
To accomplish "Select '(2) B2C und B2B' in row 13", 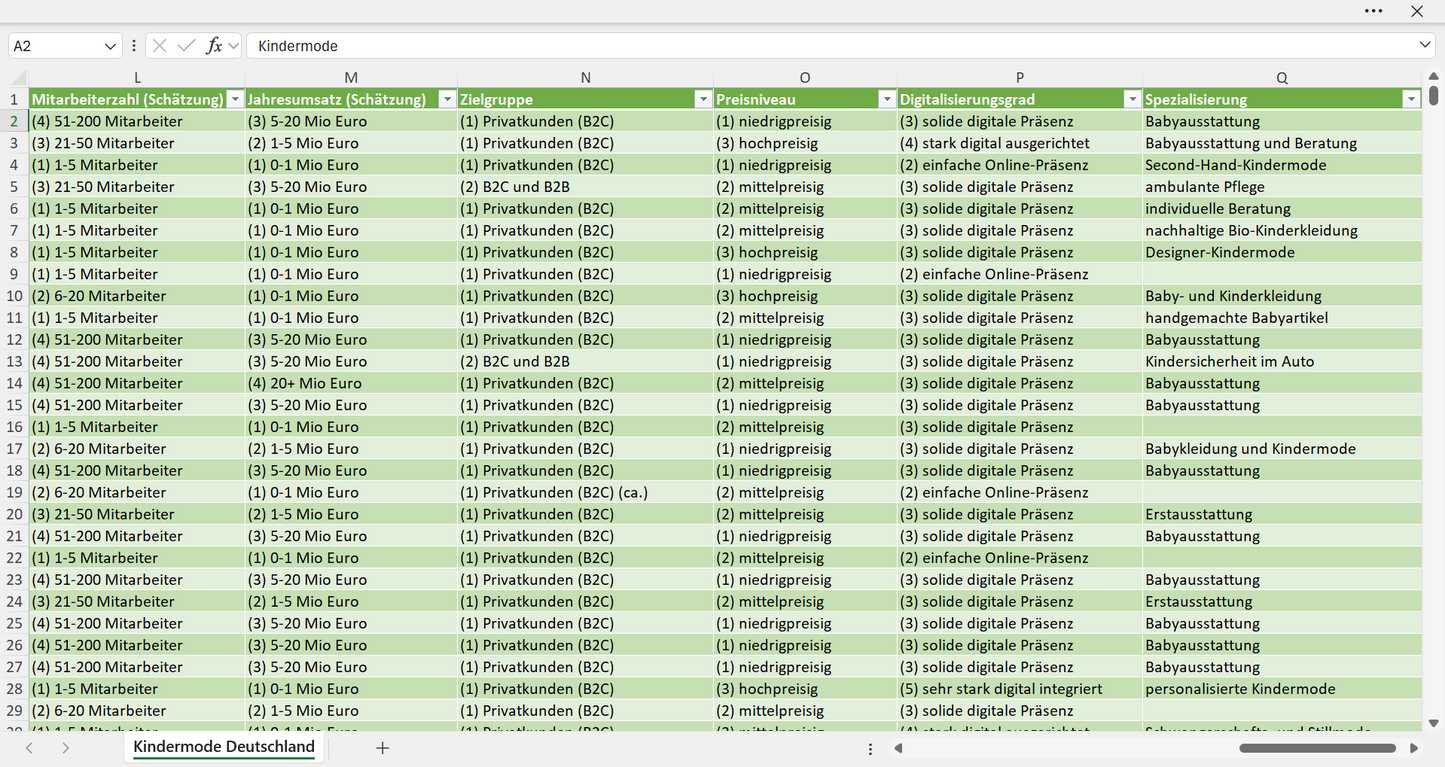I will (x=585, y=361).
